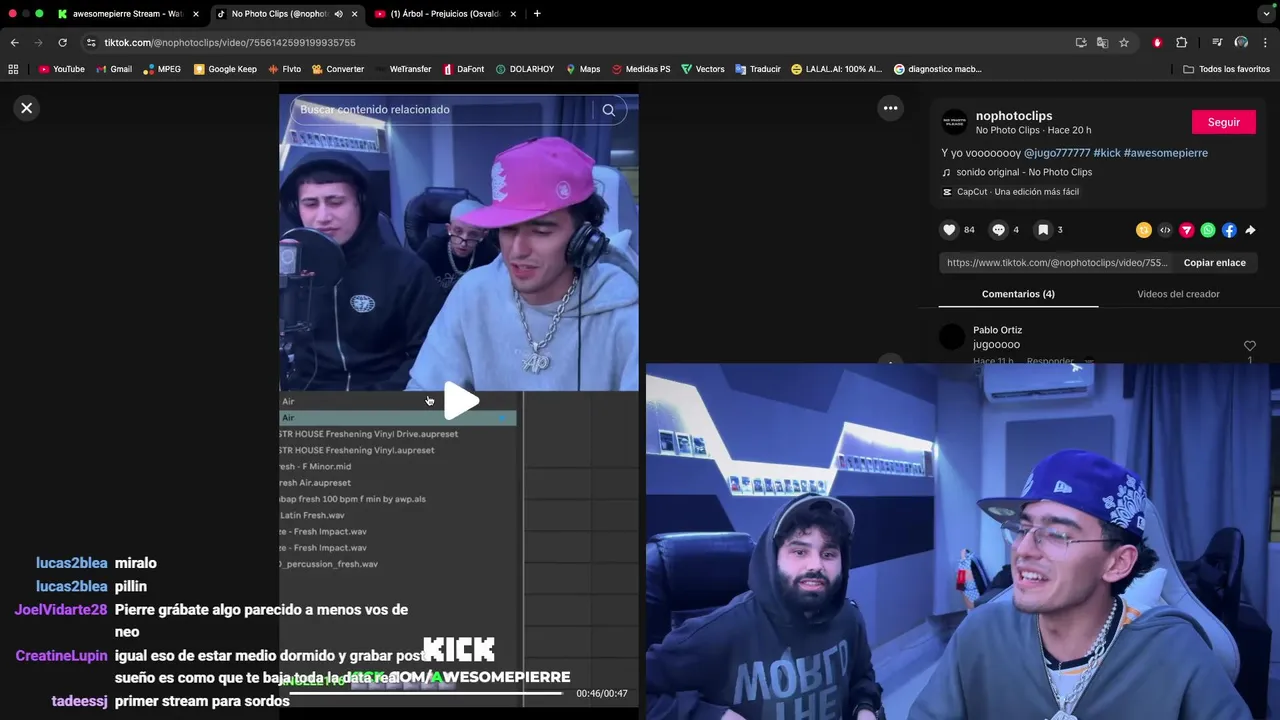Click the translate page icon
This screenshot has width=1280, height=720.
[1102, 43]
